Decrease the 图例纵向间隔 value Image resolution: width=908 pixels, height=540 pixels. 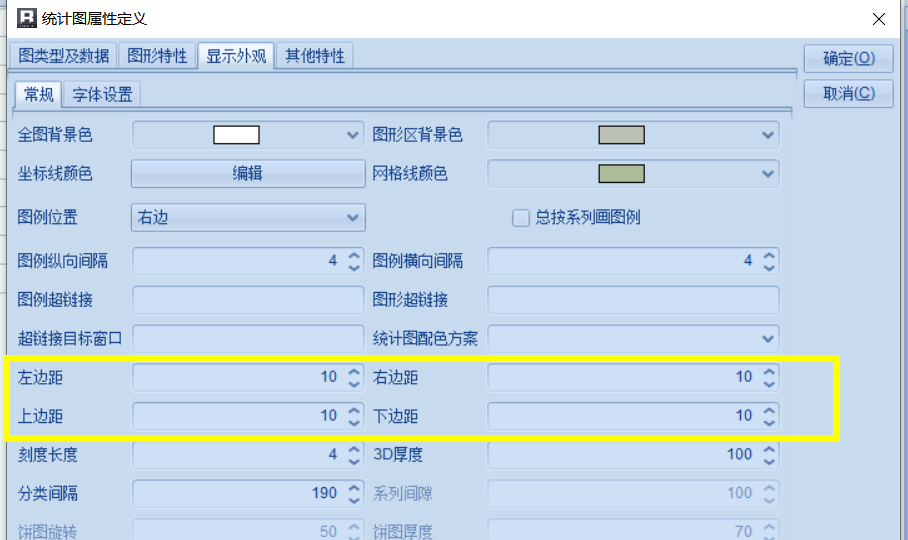click(354, 268)
